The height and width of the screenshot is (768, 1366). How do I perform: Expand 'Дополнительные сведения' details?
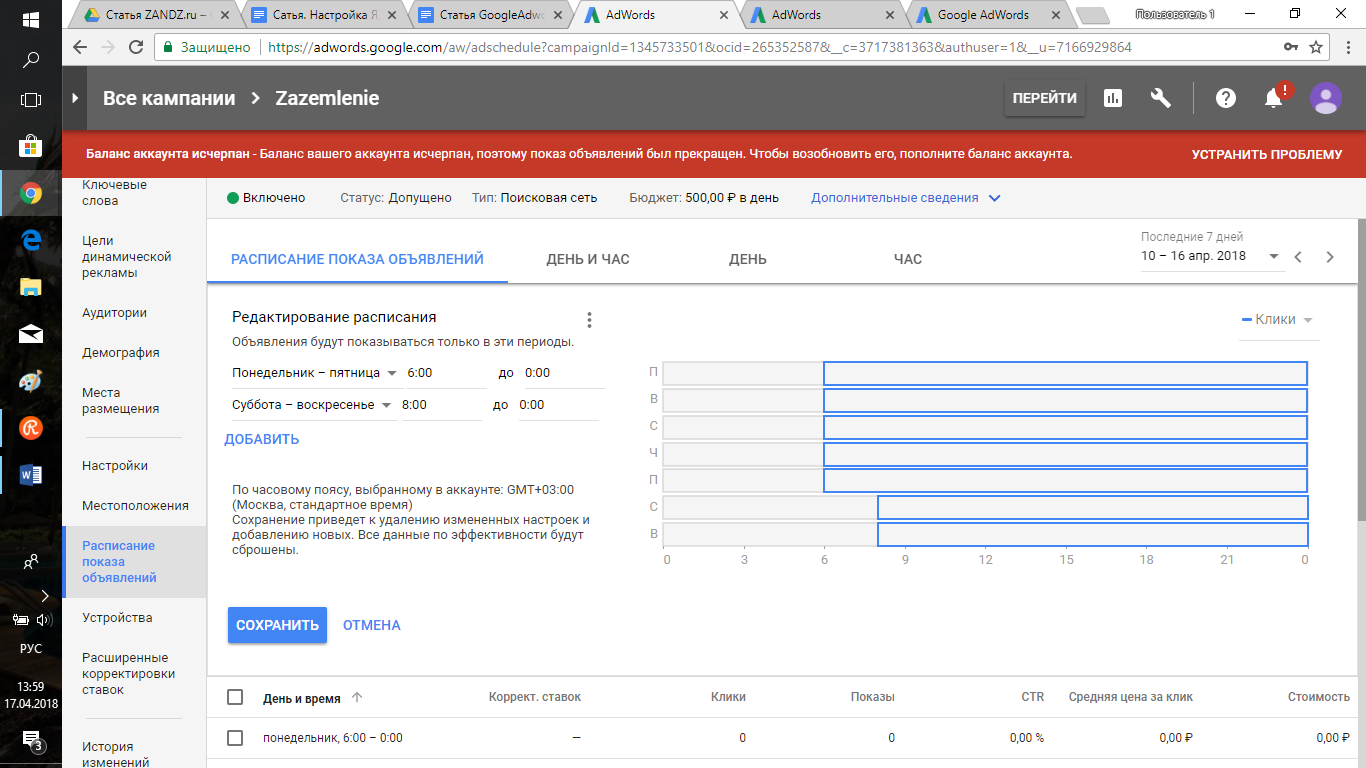905,198
